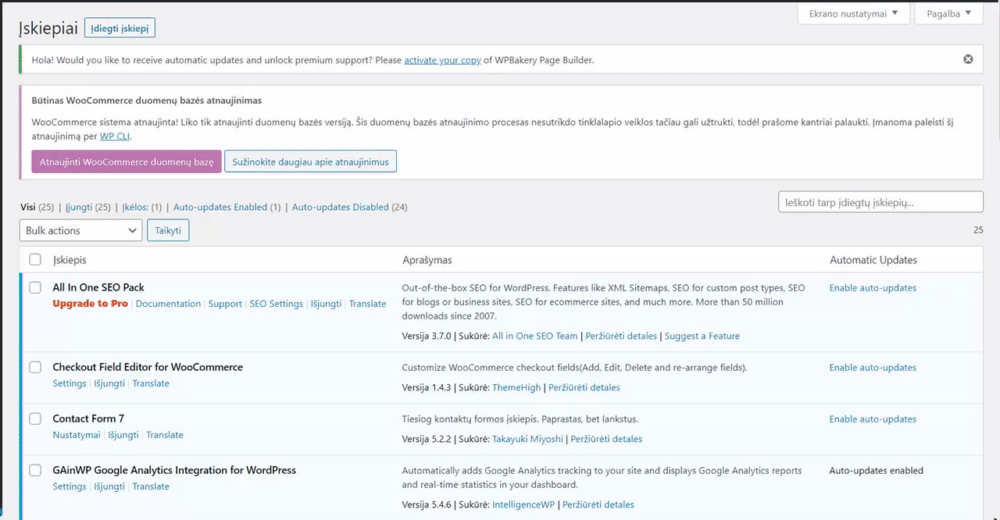Select the Contact Form 7 checkbox

(x=35, y=419)
